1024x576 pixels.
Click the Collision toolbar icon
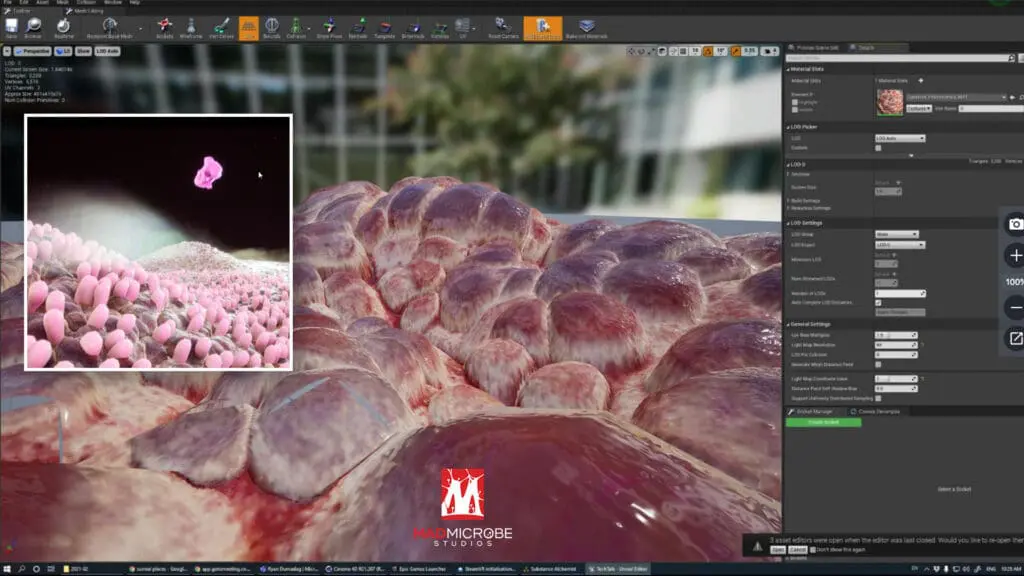295,27
